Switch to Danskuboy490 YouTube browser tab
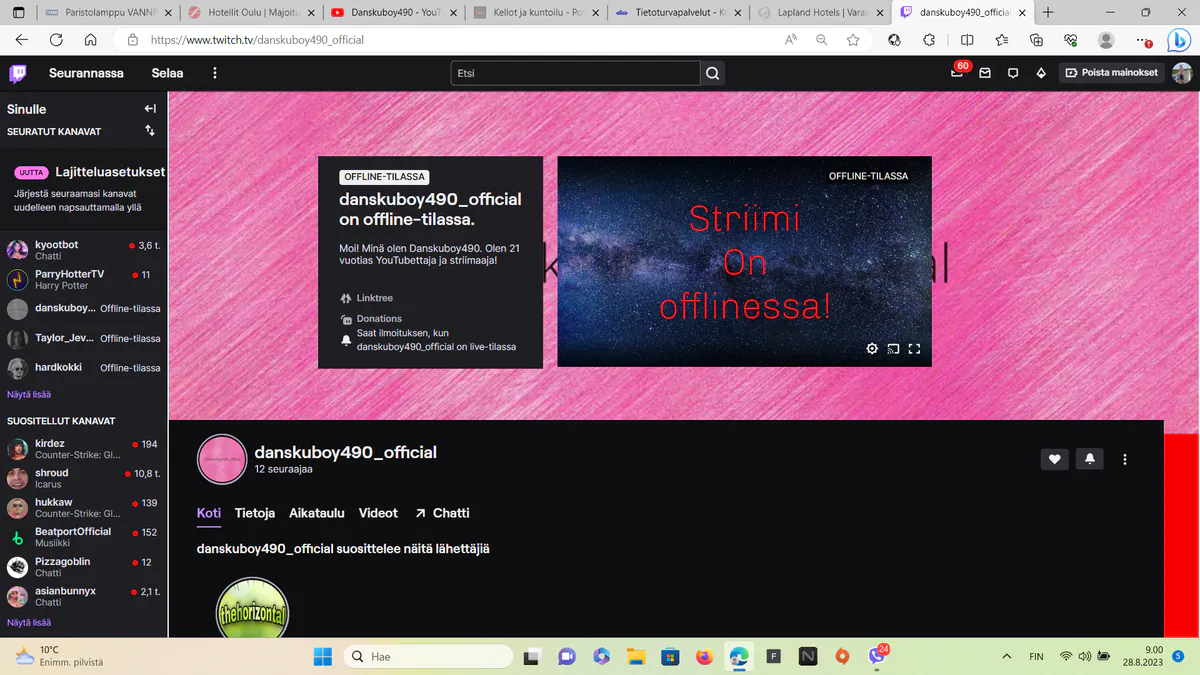 click(x=394, y=12)
